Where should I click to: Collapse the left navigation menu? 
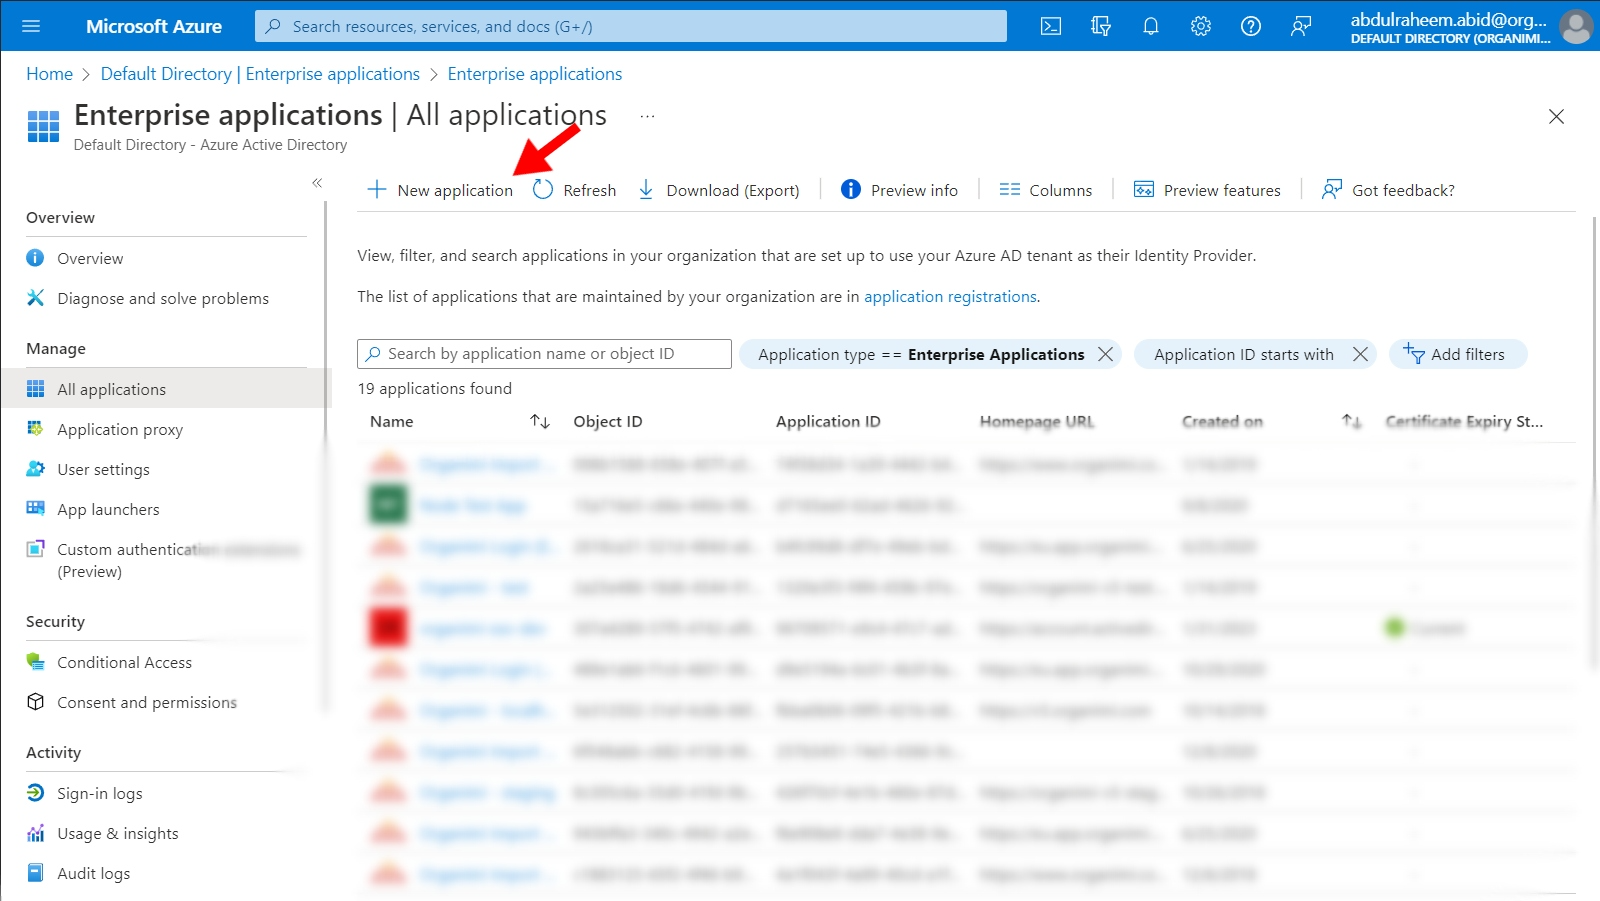click(x=317, y=182)
